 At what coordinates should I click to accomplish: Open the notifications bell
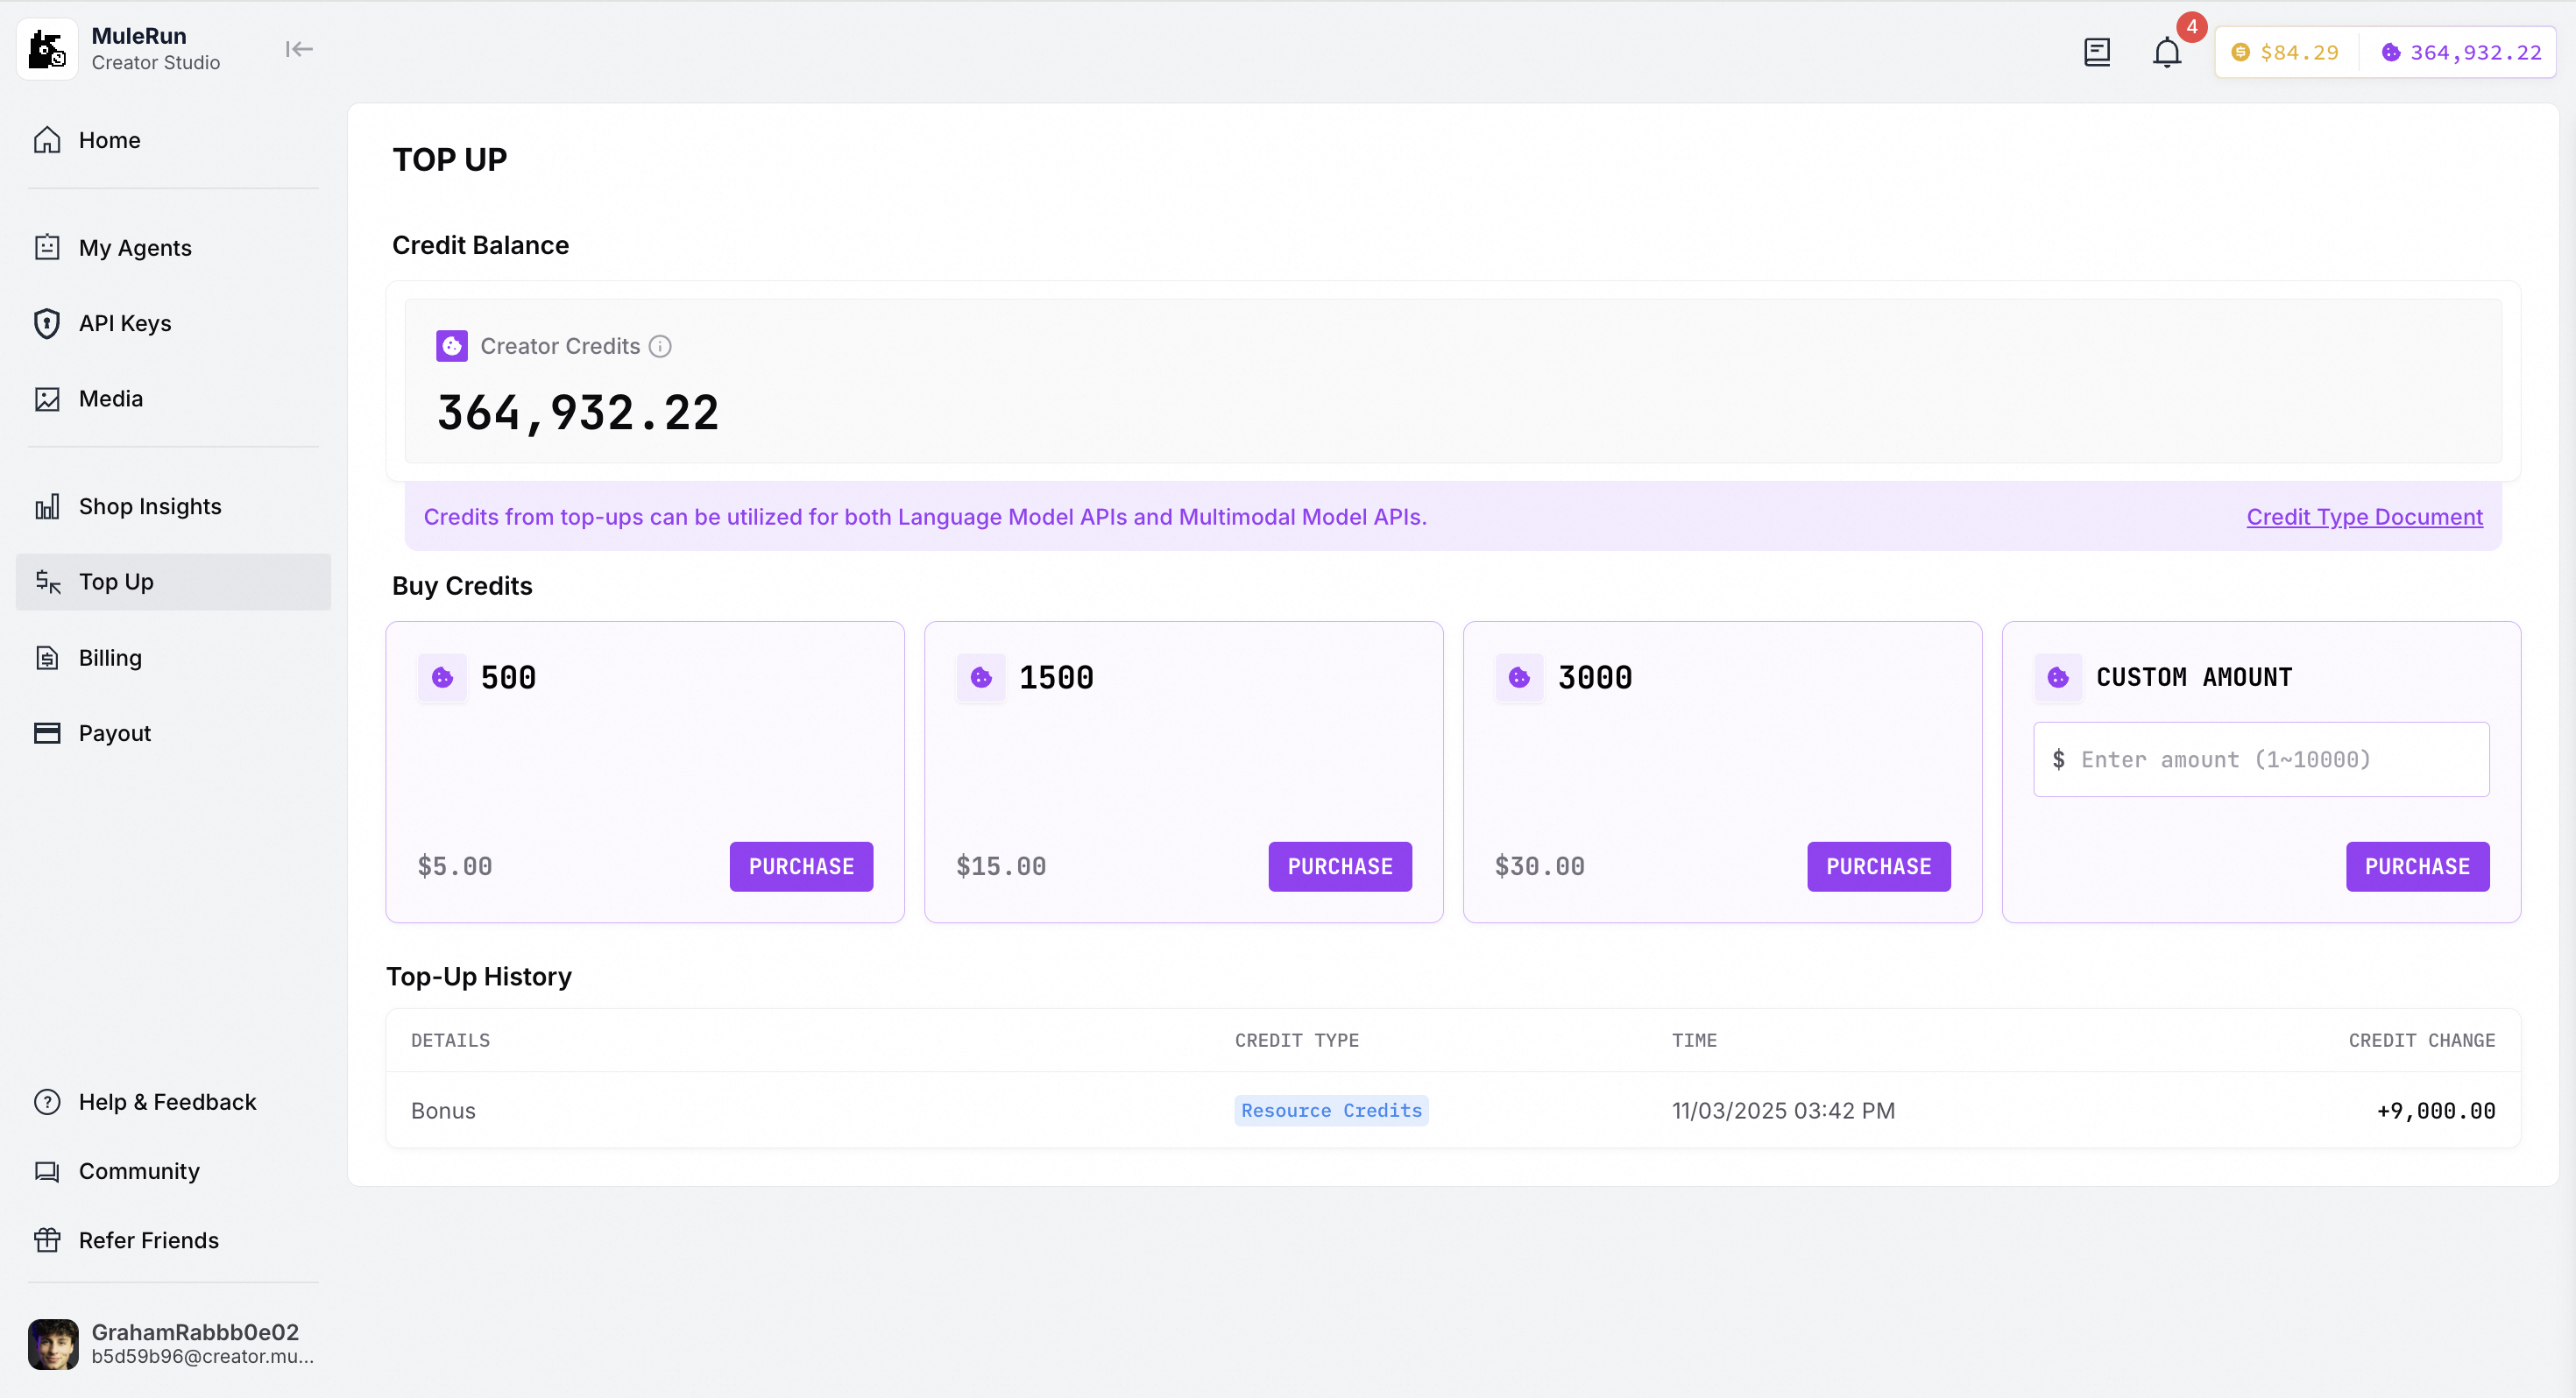point(2166,52)
